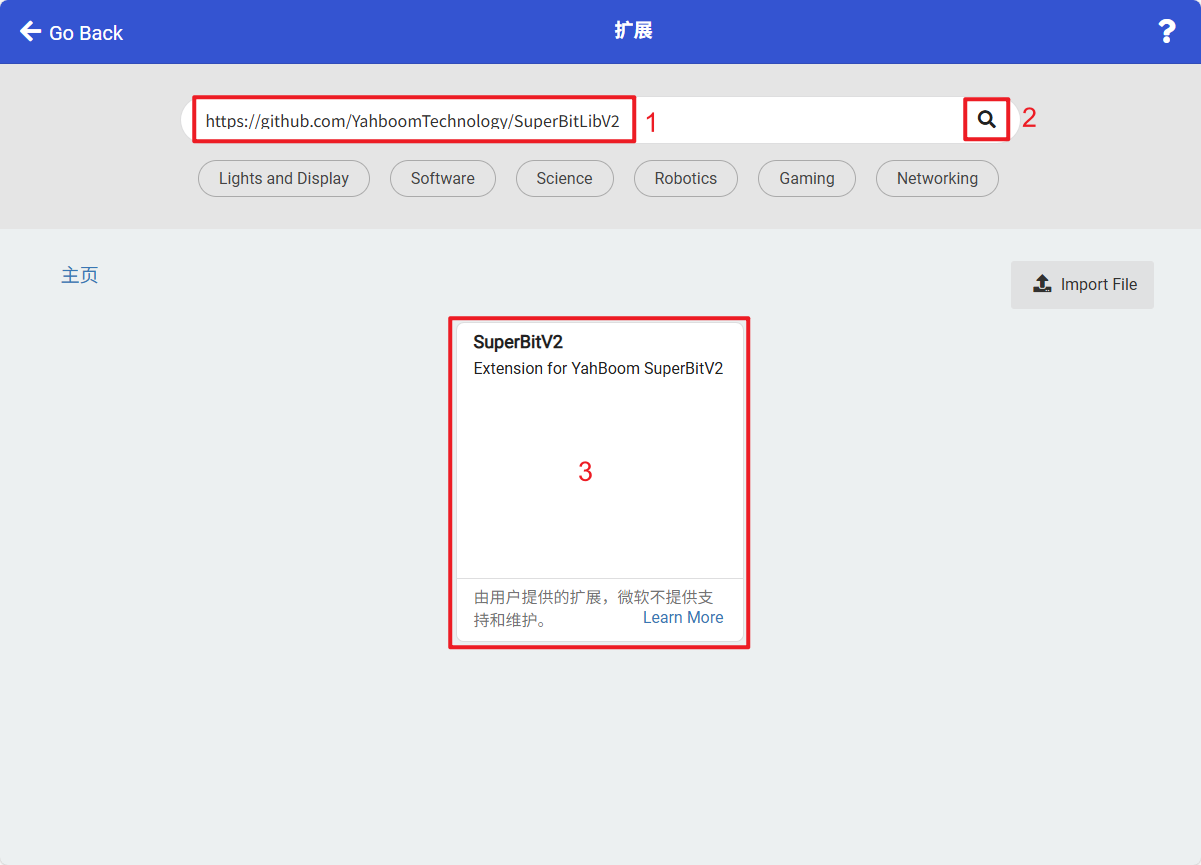The height and width of the screenshot is (865, 1201).
Task: Open the help question mark icon
Action: (1166, 32)
